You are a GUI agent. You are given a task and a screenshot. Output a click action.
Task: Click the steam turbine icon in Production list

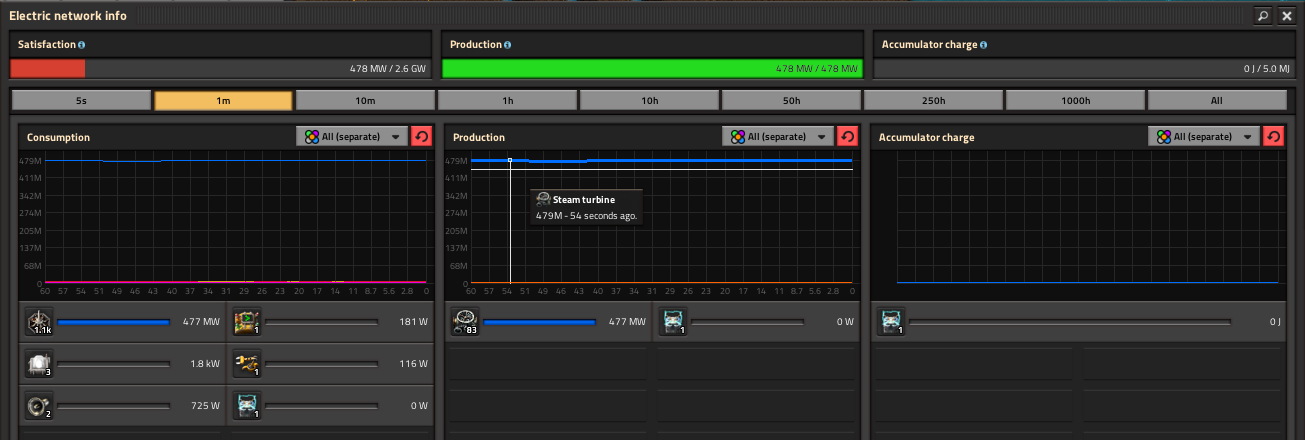pos(465,322)
